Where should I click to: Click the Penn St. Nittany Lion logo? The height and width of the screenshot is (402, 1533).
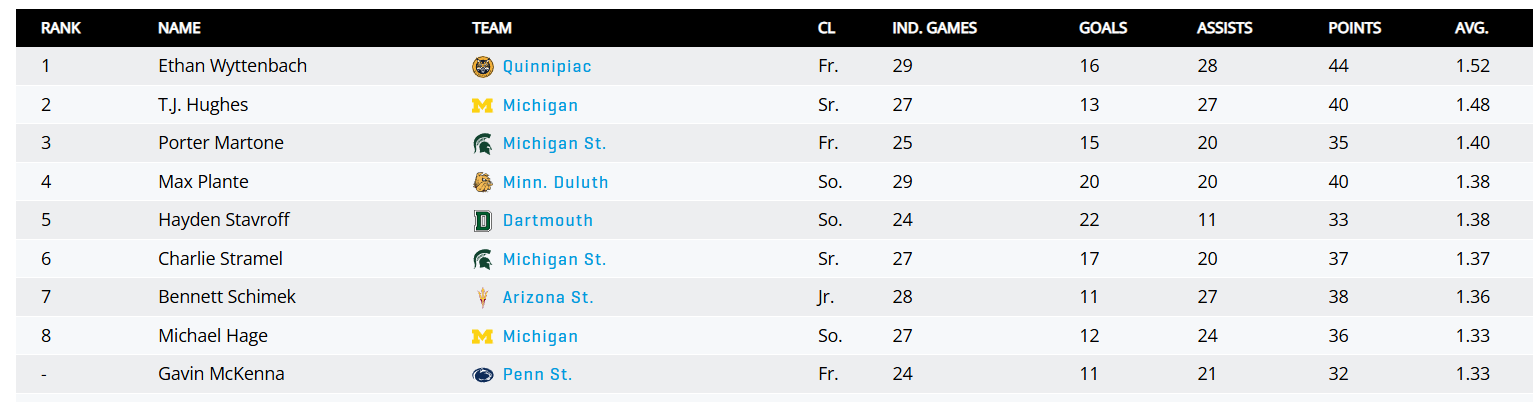482,375
